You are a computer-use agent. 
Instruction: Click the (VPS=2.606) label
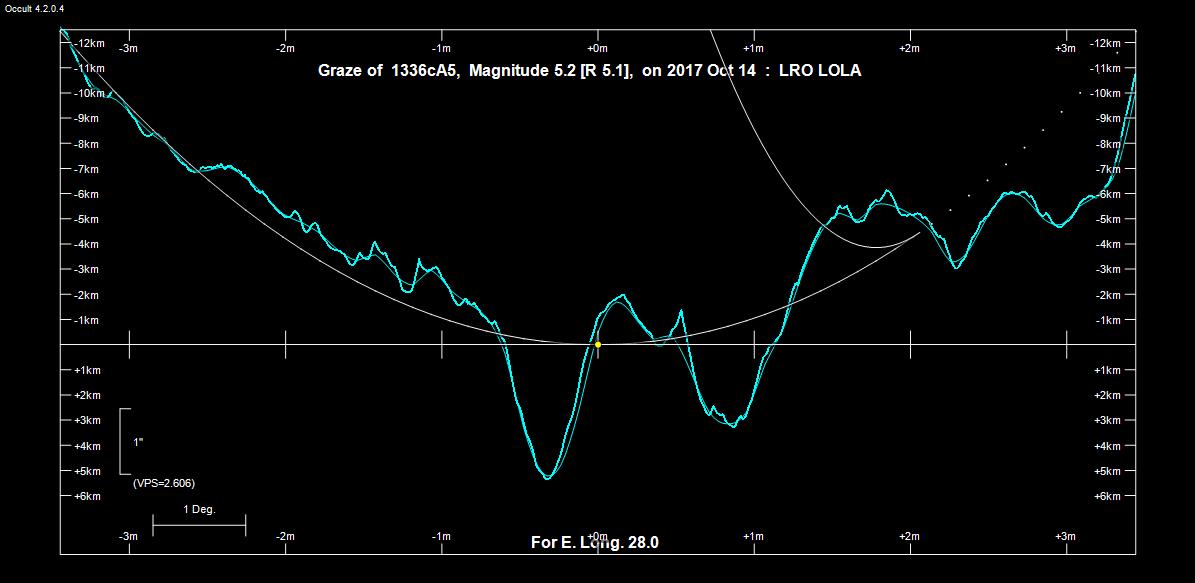point(164,483)
